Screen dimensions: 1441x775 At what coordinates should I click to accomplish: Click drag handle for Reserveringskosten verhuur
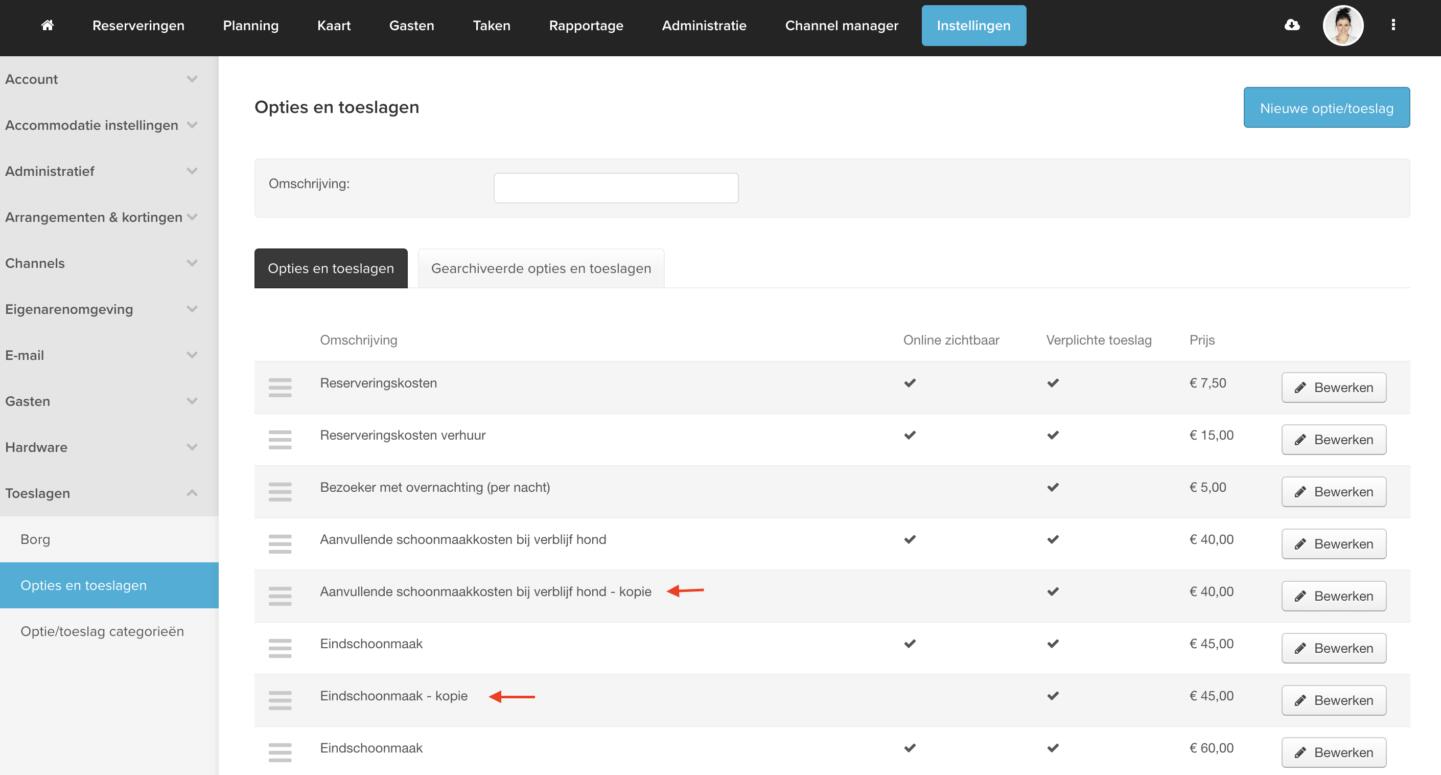point(280,440)
